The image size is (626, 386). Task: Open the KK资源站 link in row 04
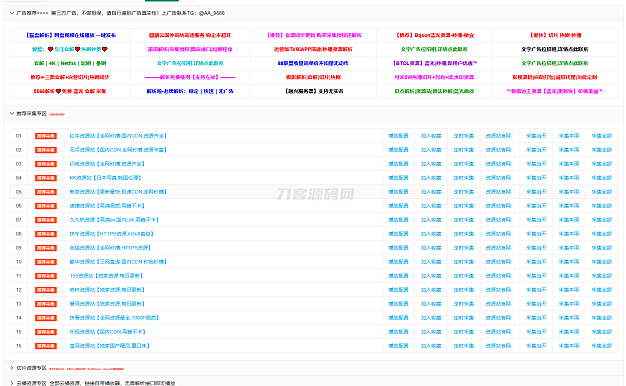coord(105,178)
